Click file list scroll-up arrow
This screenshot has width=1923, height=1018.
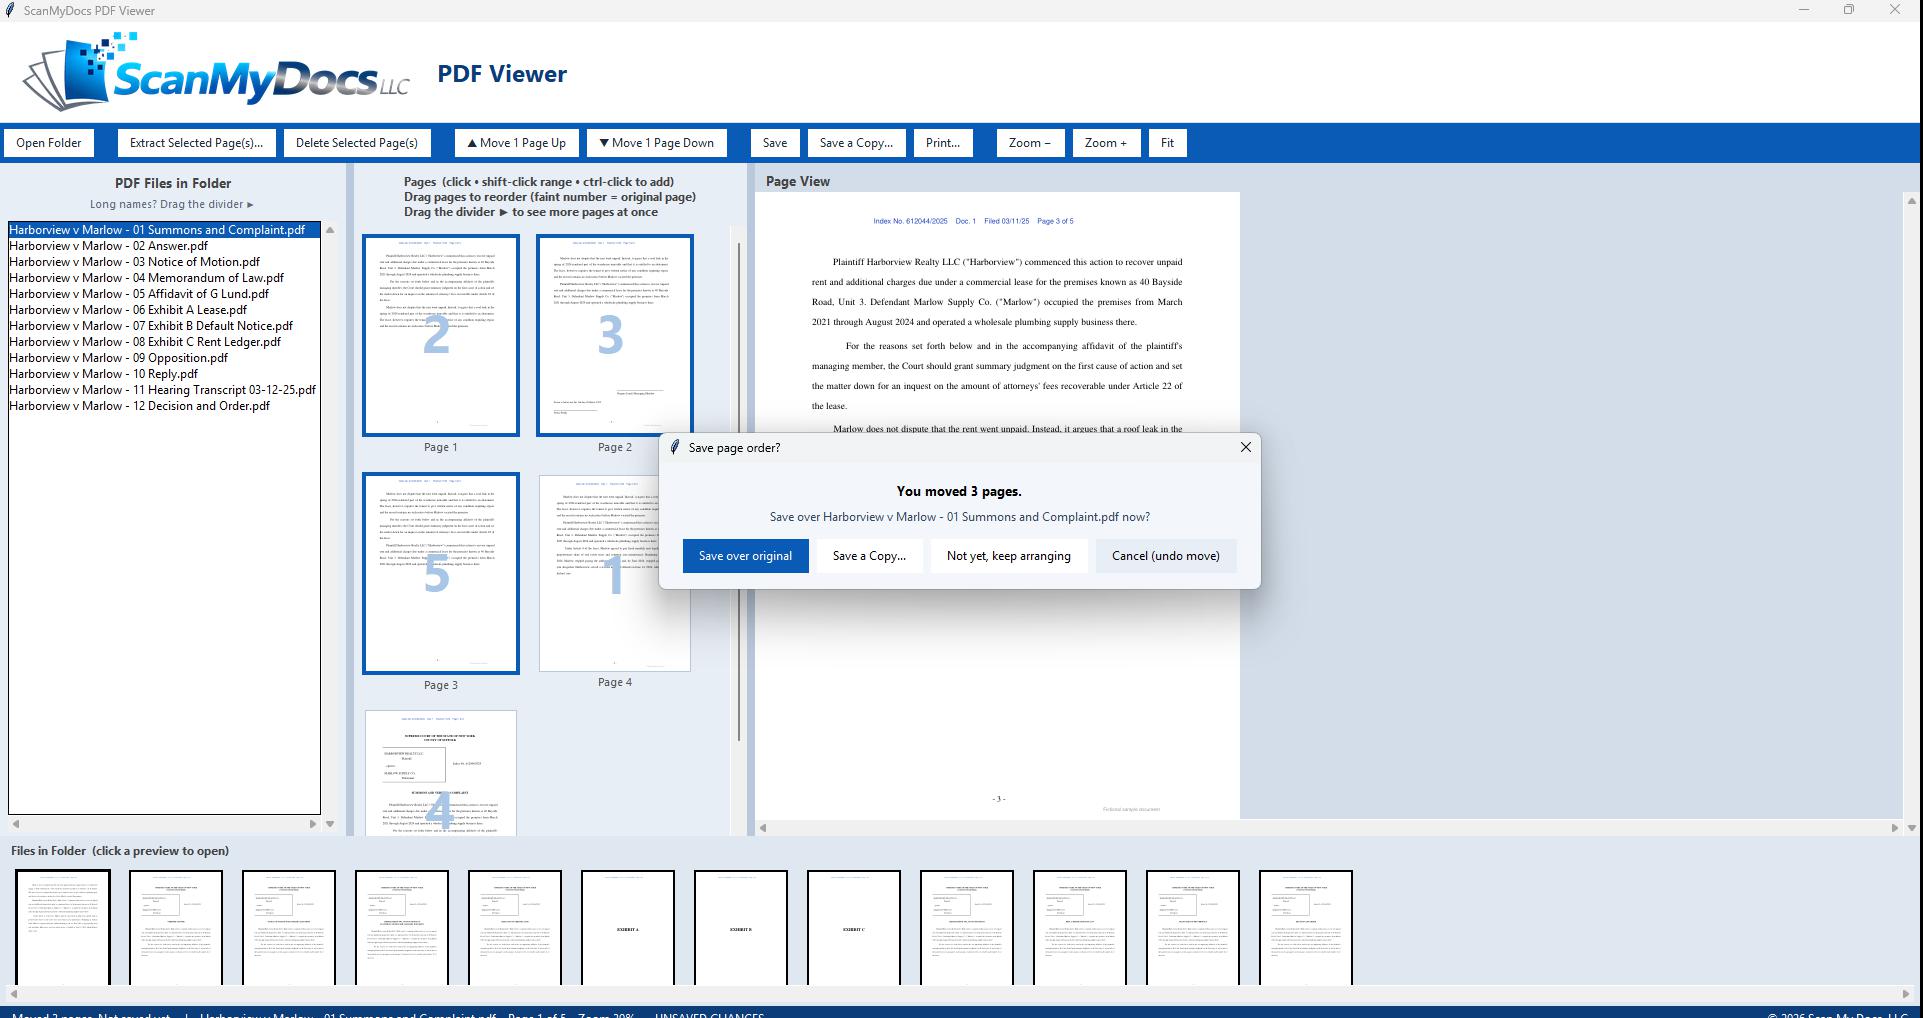click(x=330, y=230)
